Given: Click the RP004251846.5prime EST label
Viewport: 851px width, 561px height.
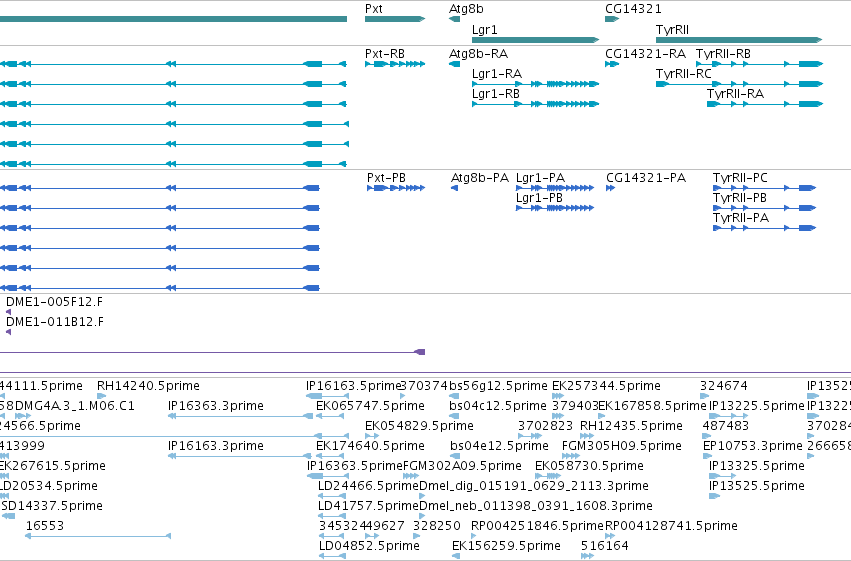Looking at the screenshot, I should pos(537,526).
